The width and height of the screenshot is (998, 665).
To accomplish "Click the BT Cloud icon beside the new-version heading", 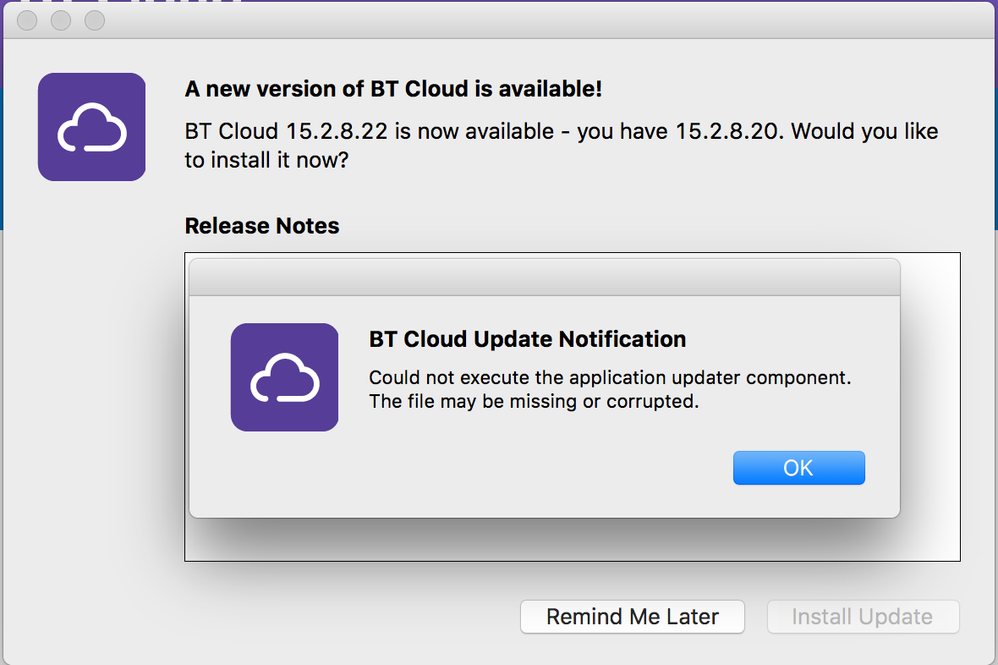I will (x=92, y=127).
